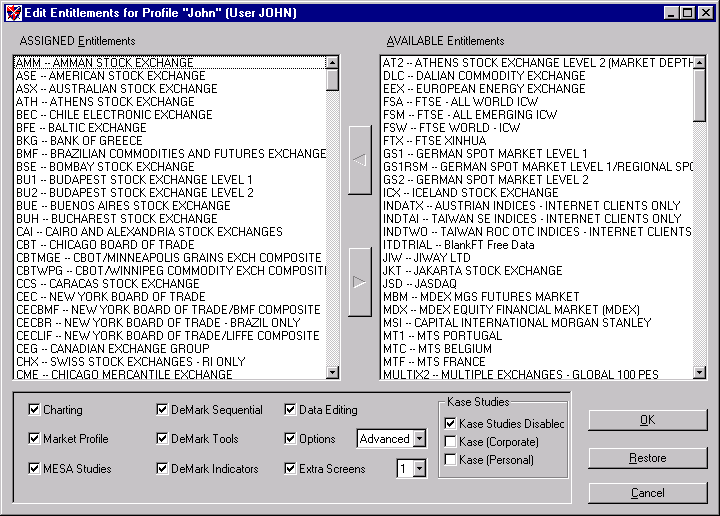
Task: Select BUE -- BUENOS AIRES STOCK EXCHANGE
Action: [170, 205]
